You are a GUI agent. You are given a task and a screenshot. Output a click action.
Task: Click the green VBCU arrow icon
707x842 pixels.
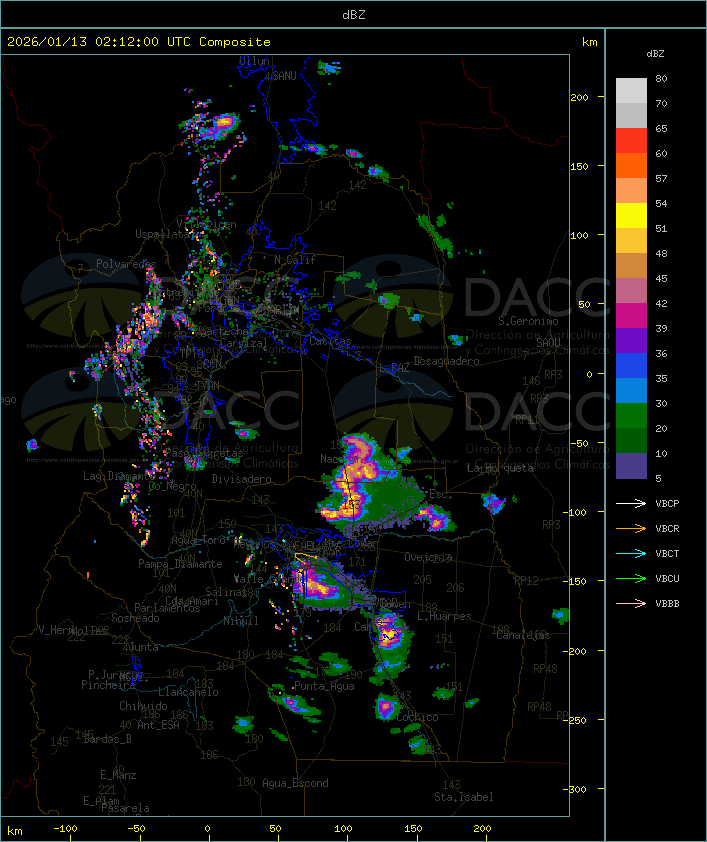pos(631,579)
